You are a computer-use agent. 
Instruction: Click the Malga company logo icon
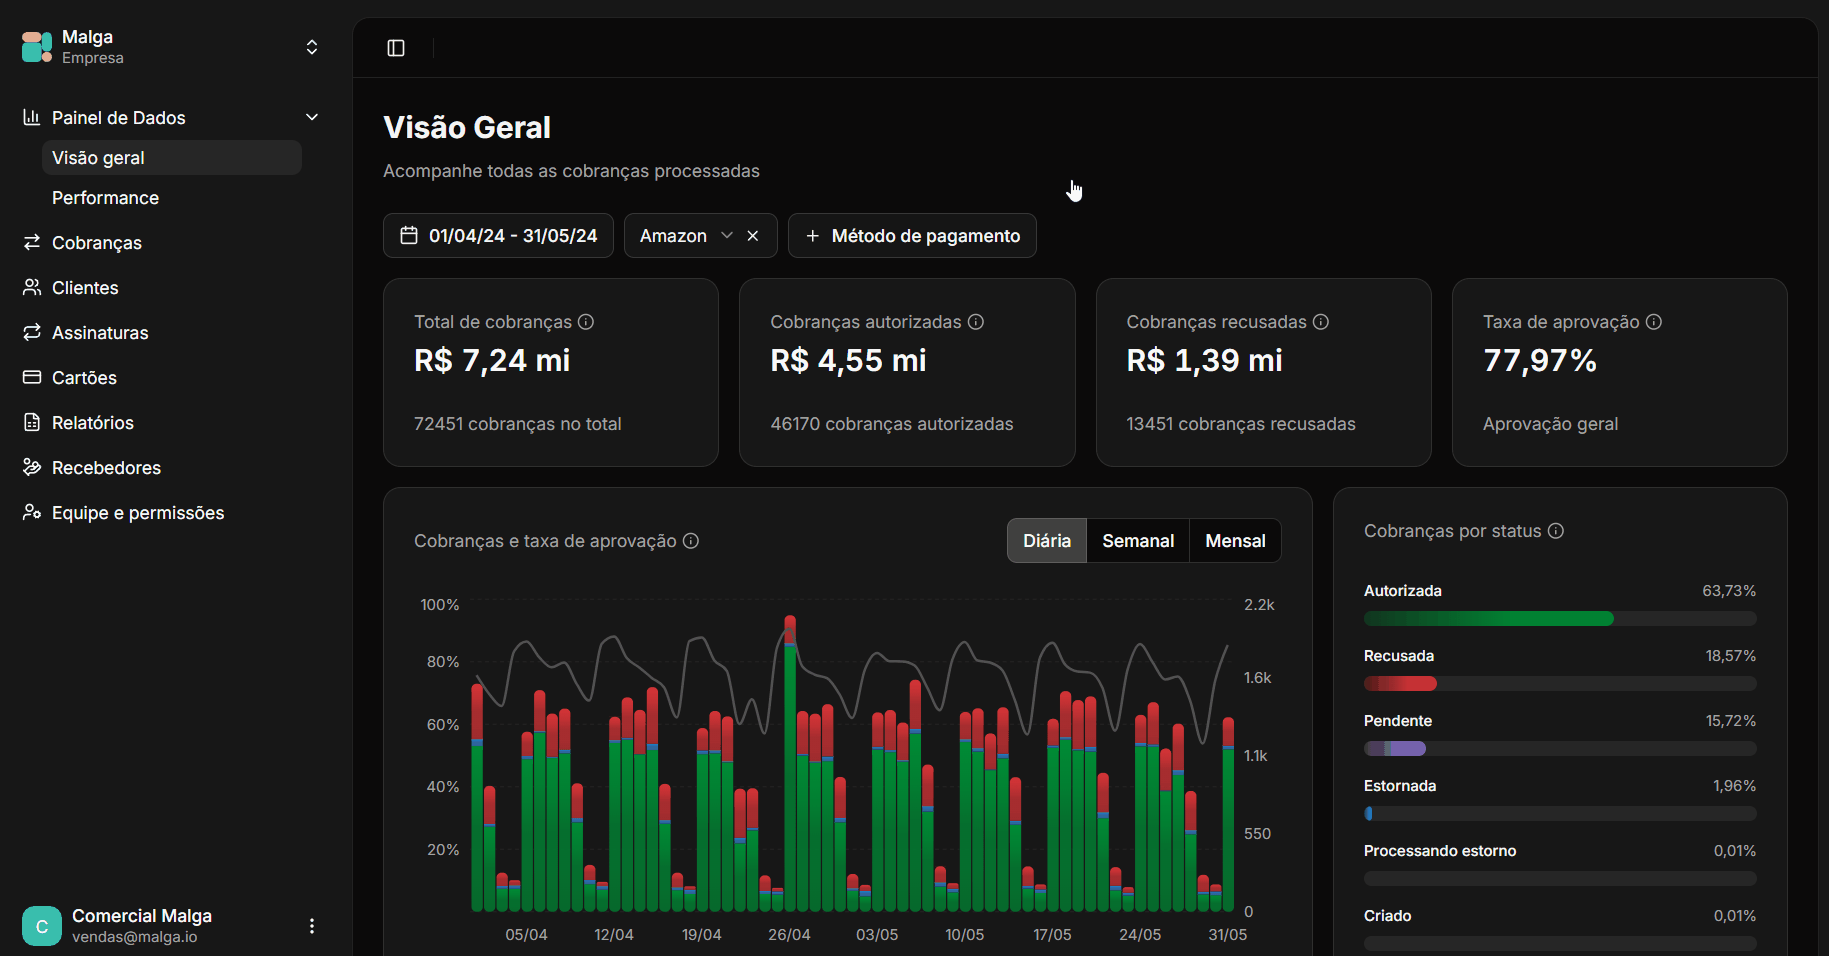37,47
